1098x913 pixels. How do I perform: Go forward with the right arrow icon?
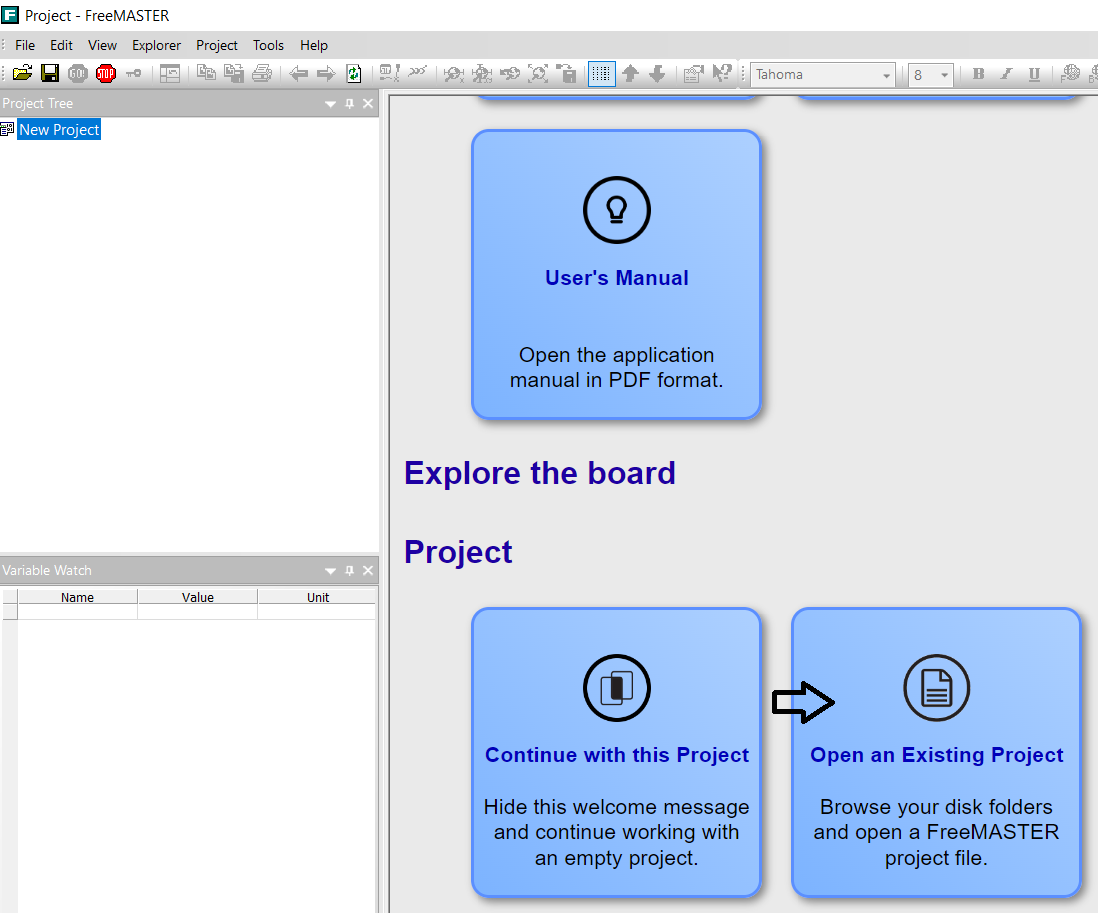point(326,74)
